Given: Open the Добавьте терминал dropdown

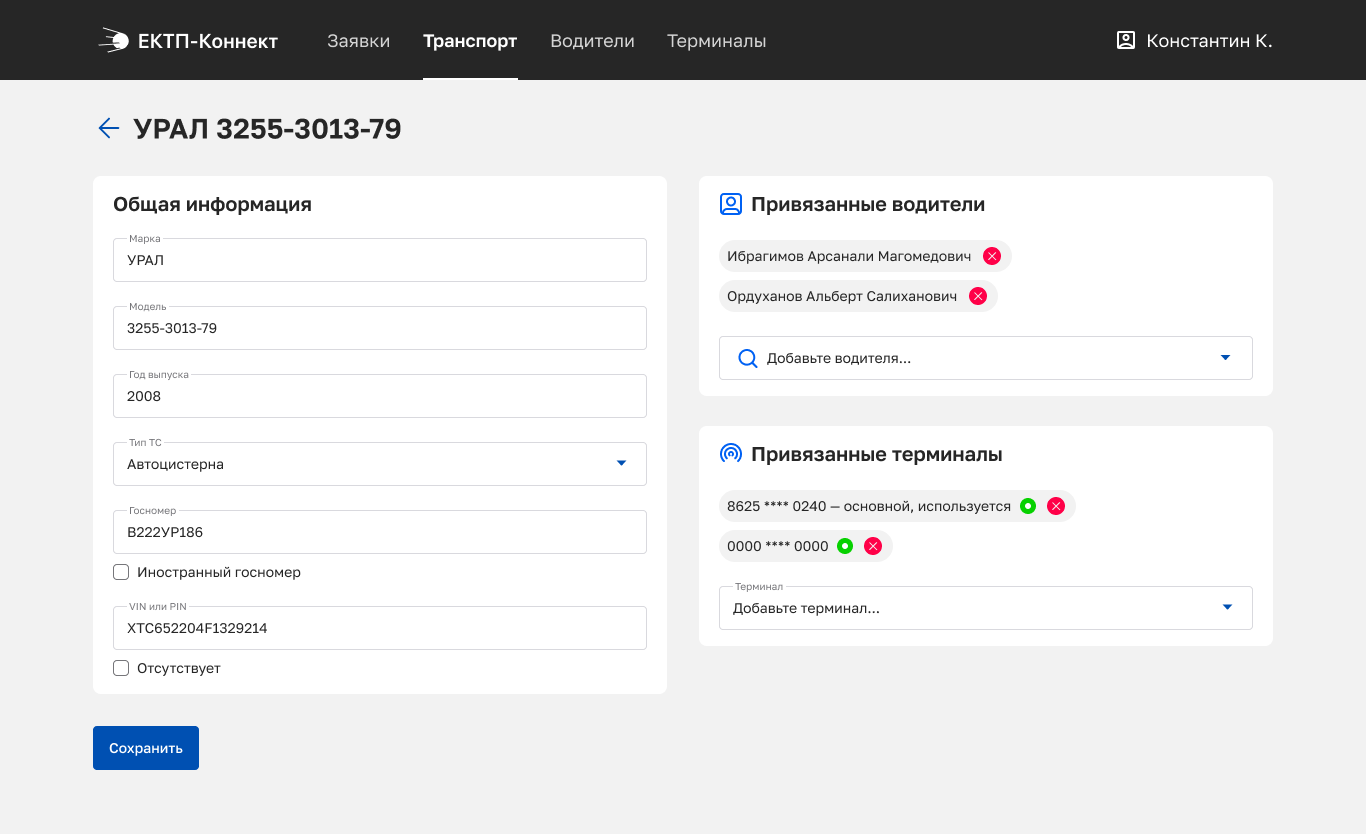Looking at the screenshot, I should pos(986,608).
